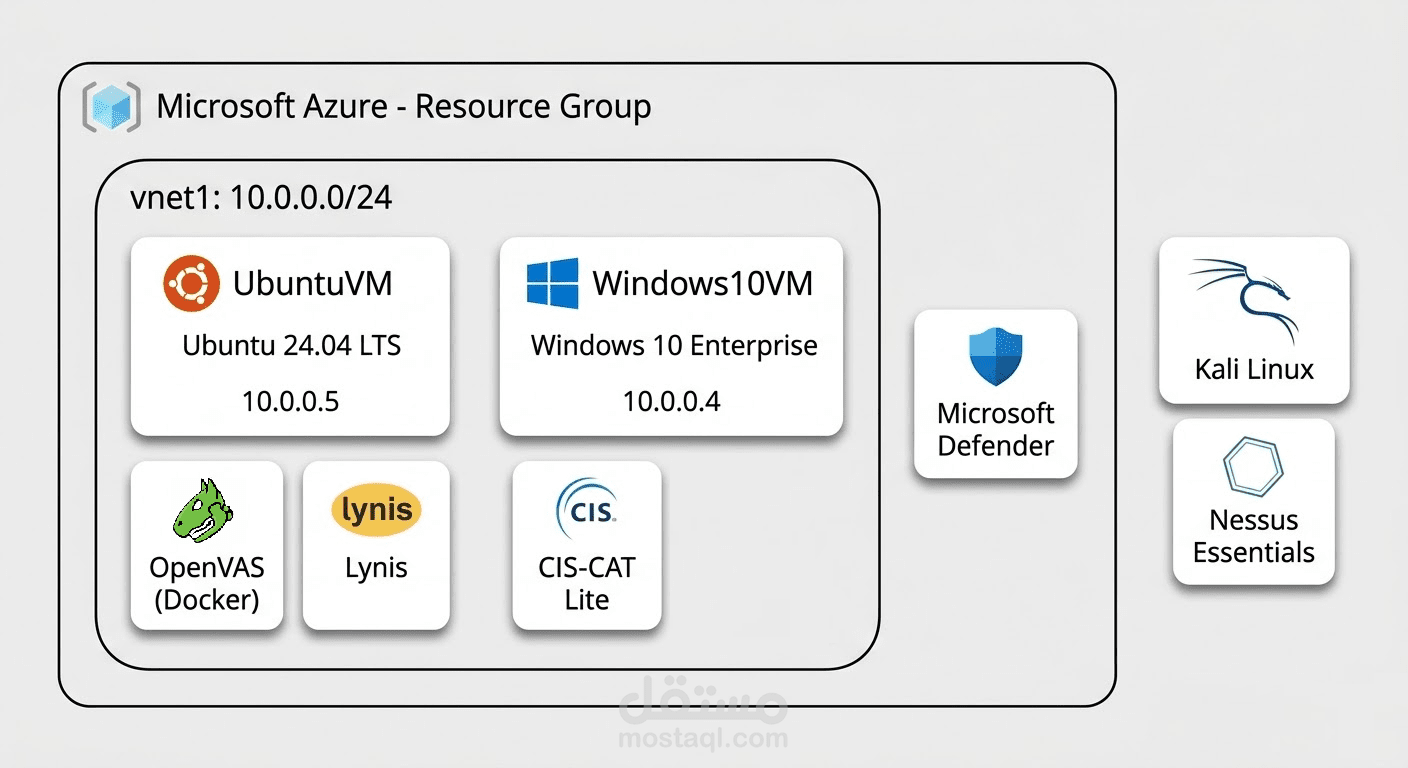Click the Azure Resource Group cube icon
Viewport: 1408px width, 768px height.
[x=109, y=105]
